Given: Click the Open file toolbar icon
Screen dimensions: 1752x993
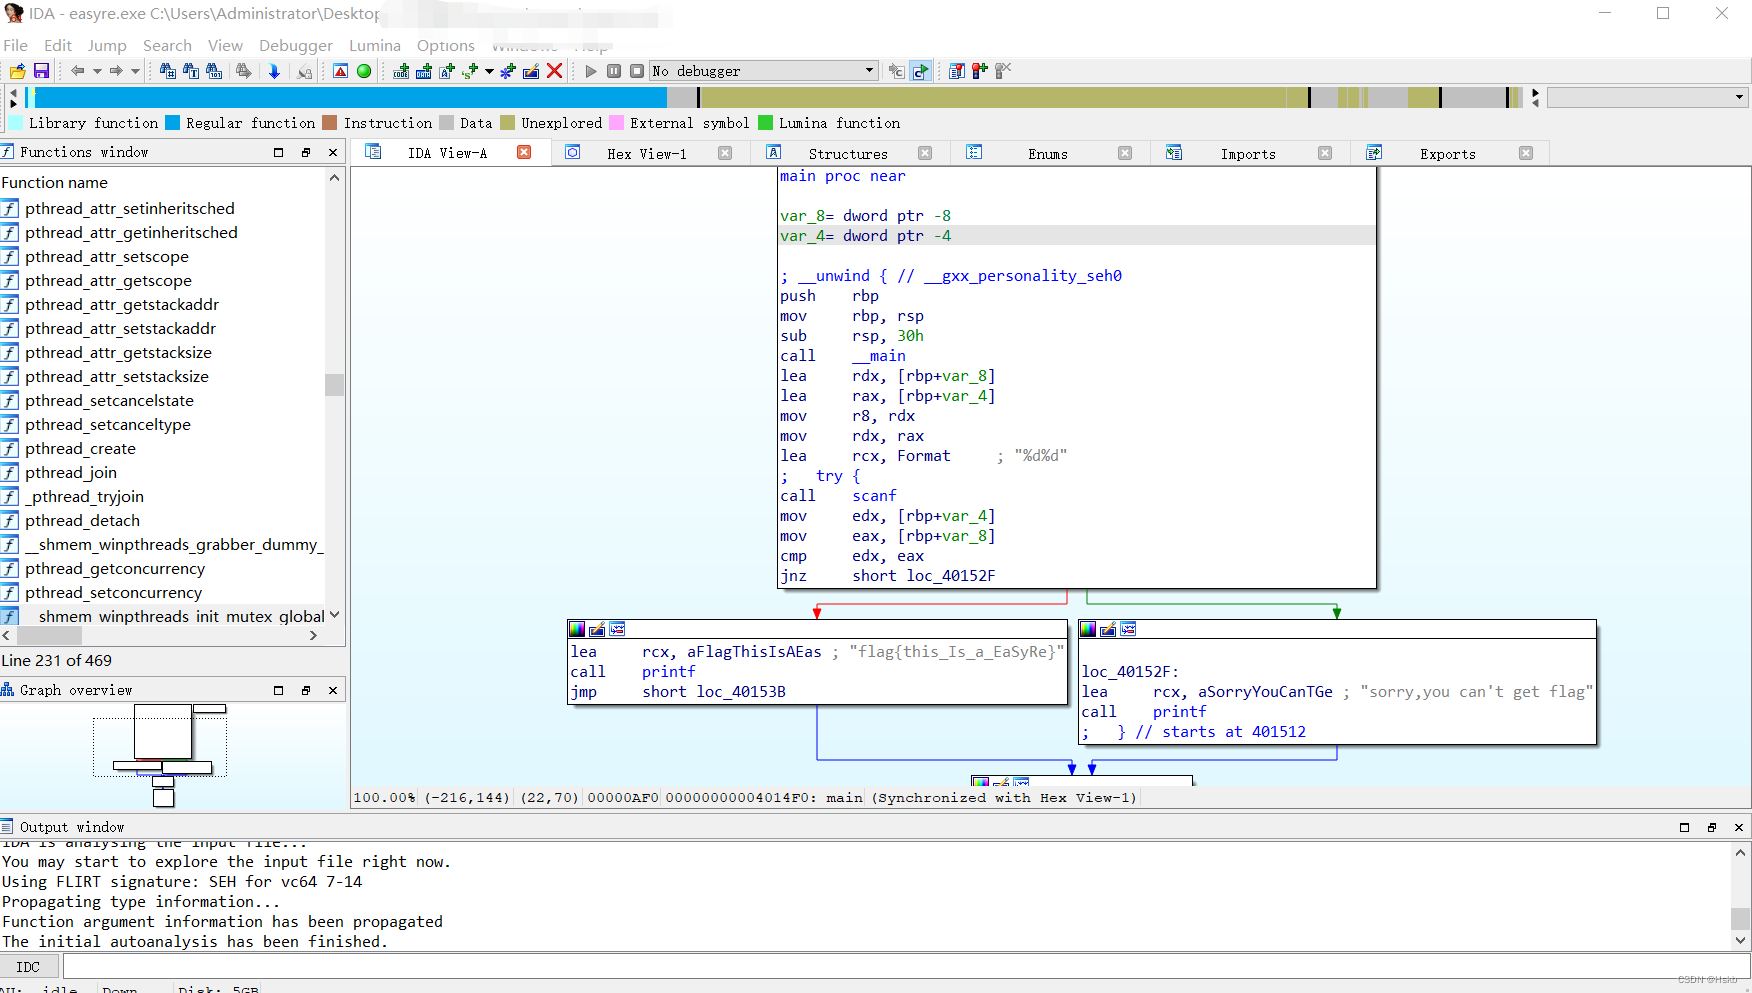Looking at the screenshot, I should [x=18, y=71].
